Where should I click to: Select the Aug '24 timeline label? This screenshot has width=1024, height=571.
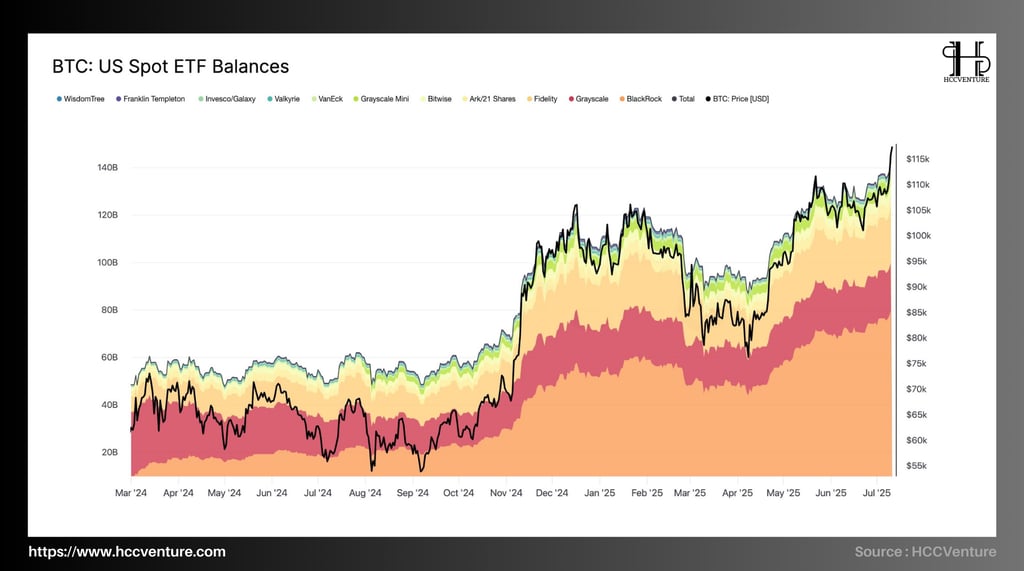coord(365,493)
